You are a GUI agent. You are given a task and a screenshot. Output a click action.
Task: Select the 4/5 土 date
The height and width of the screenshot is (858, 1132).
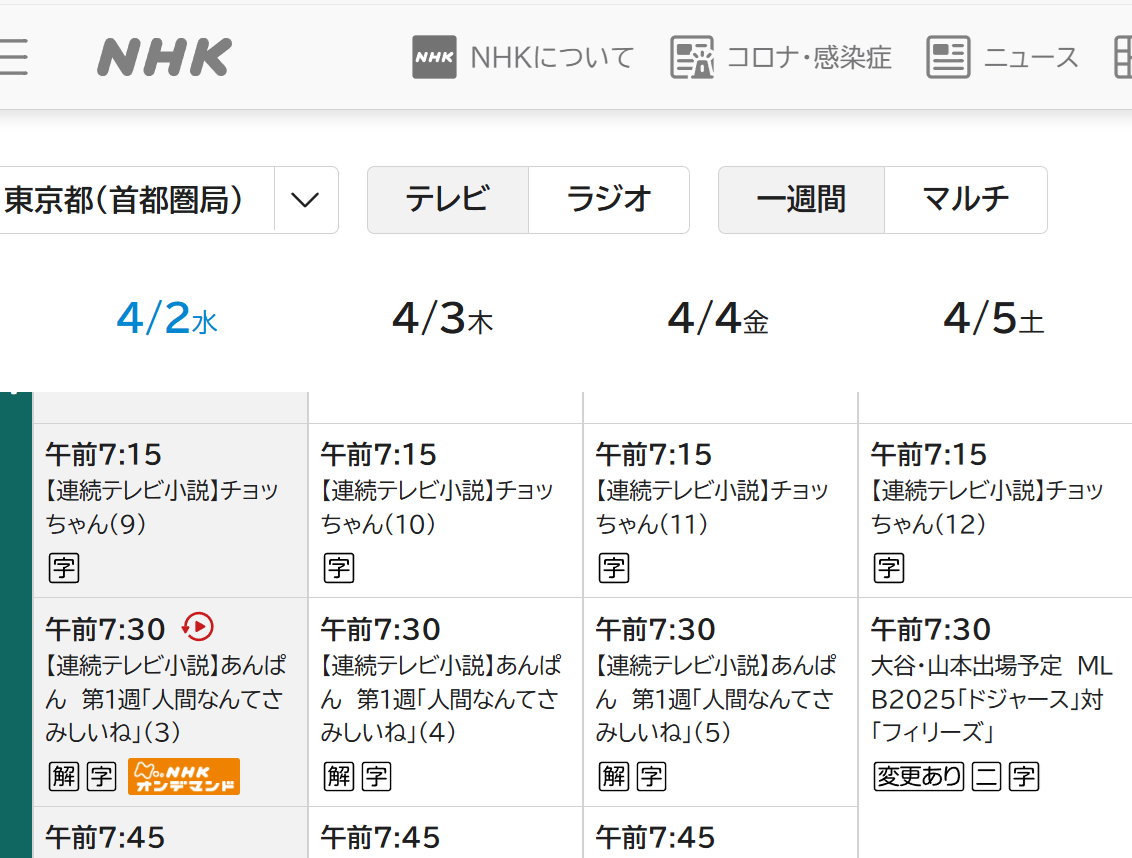coord(994,318)
